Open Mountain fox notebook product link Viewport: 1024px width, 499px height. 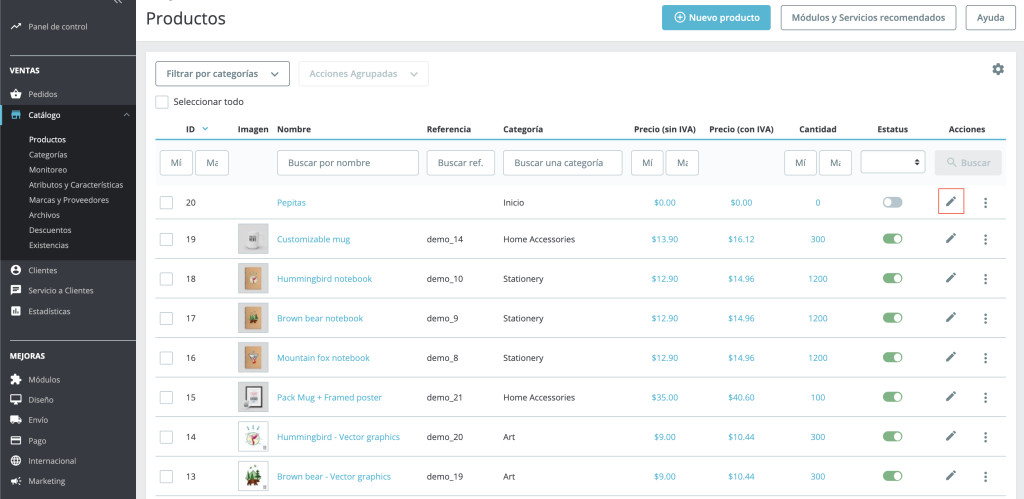click(323, 358)
